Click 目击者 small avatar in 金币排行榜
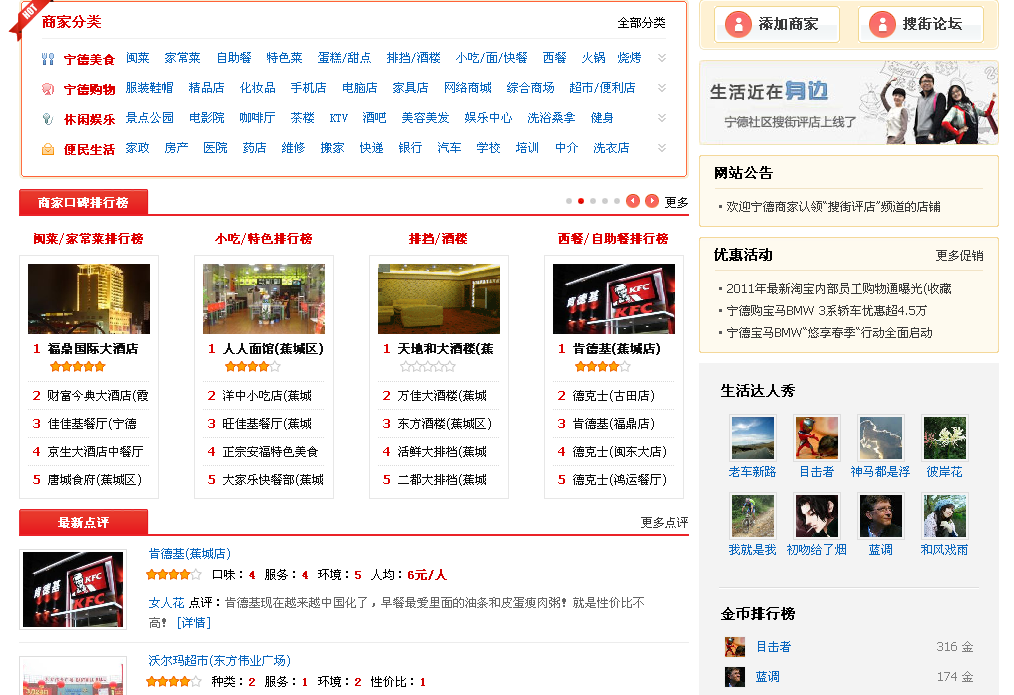 [x=735, y=647]
